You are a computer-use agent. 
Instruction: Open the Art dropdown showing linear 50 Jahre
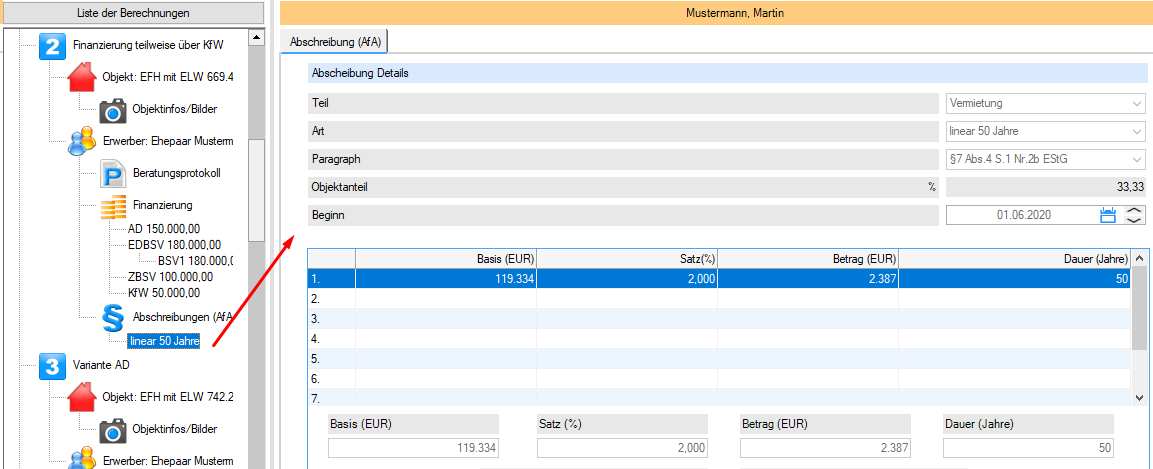point(1046,132)
